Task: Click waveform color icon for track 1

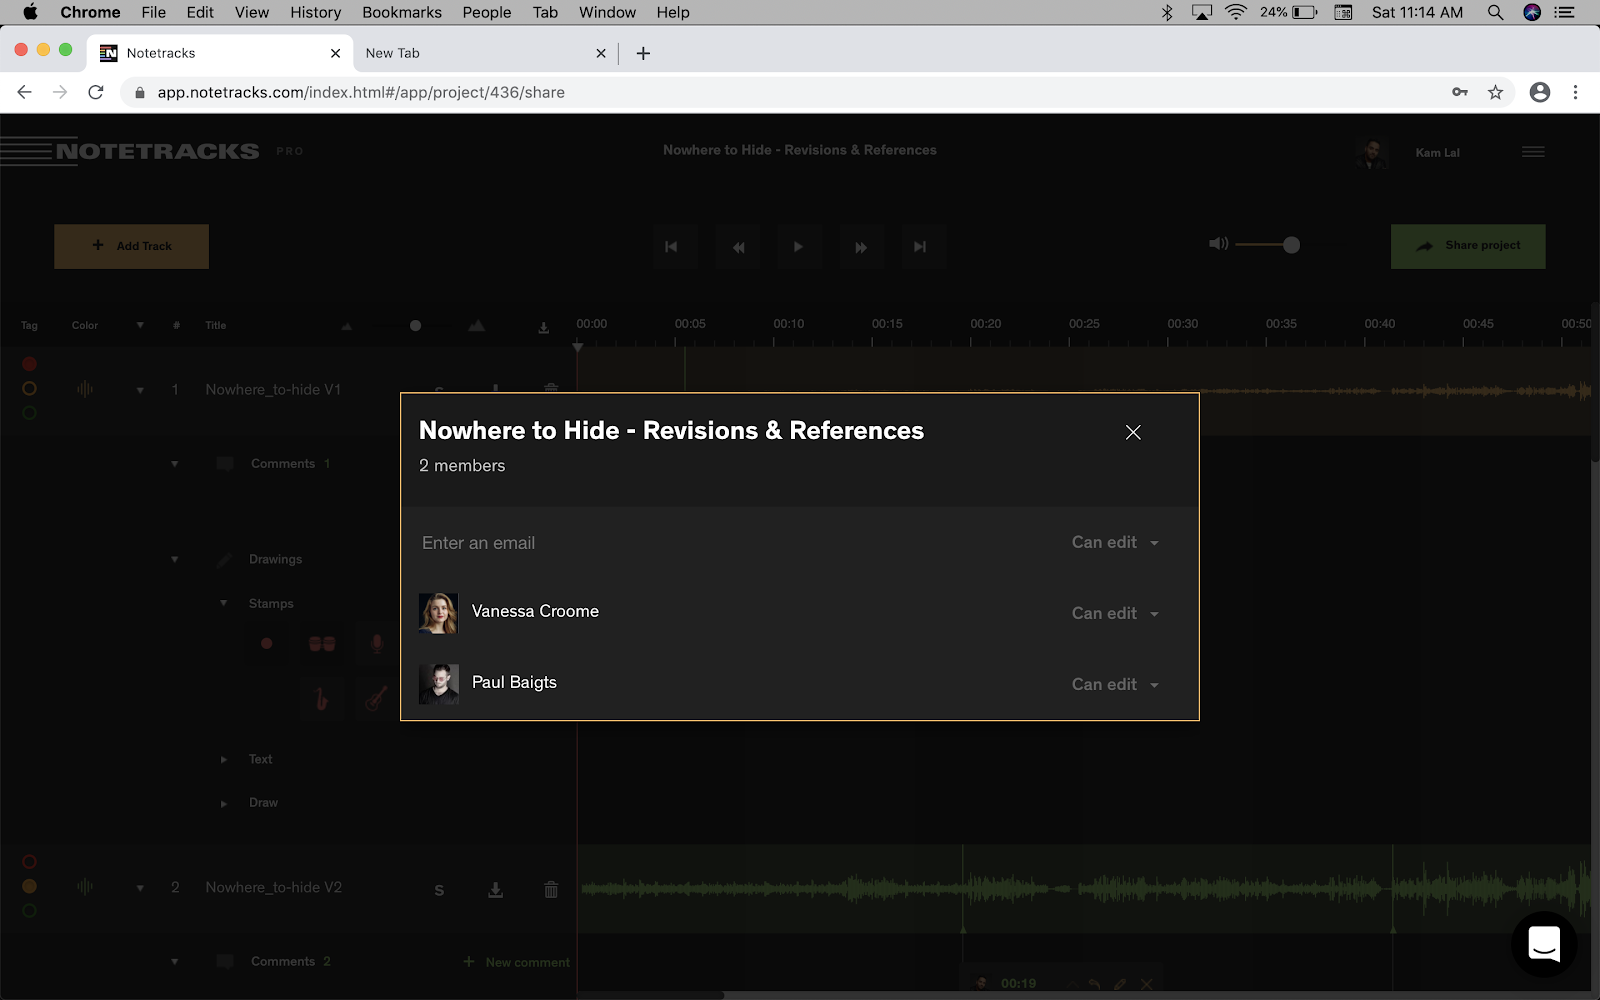Action: (85, 389)
